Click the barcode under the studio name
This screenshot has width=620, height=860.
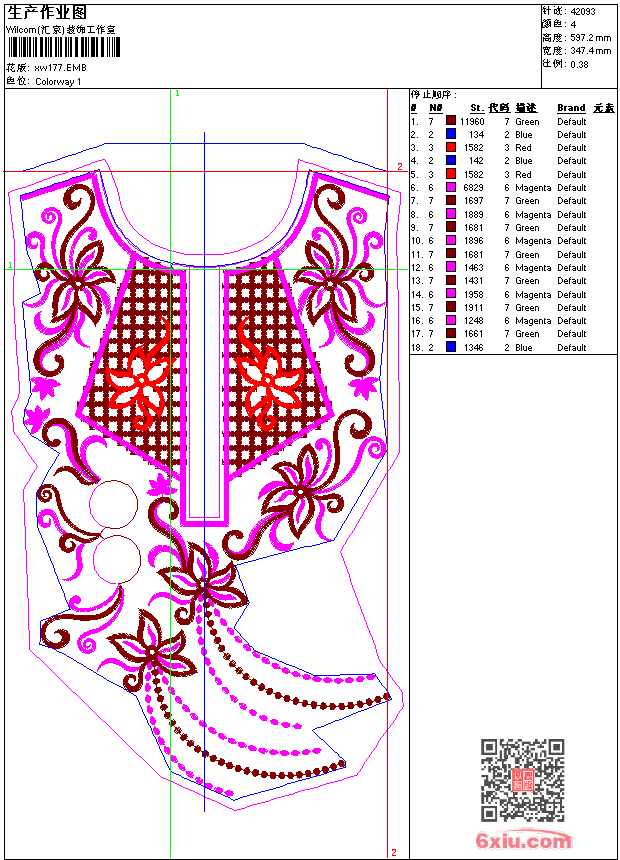(x=64, y=47)
